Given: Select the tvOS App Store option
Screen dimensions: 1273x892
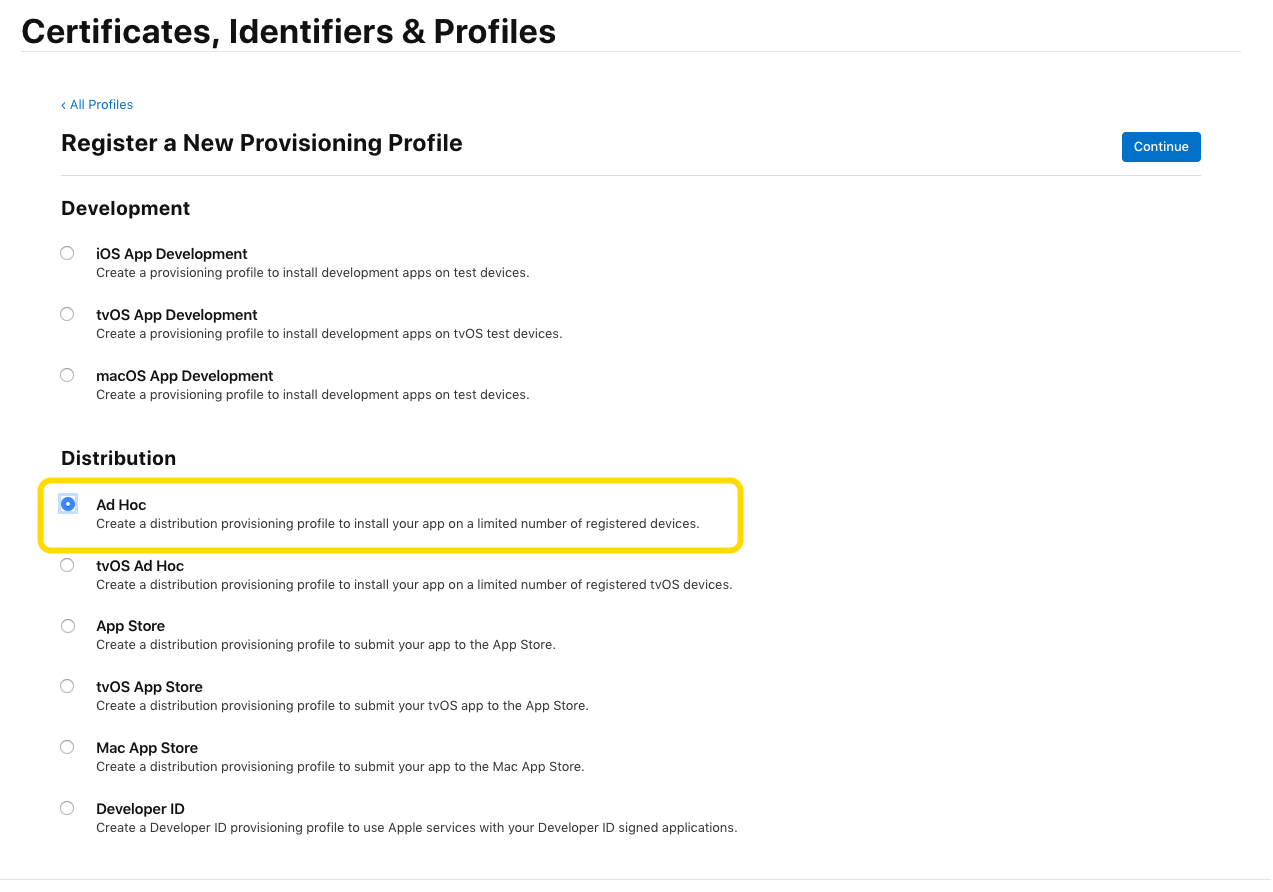Looking at the screenshot, I should coord(66,685).
